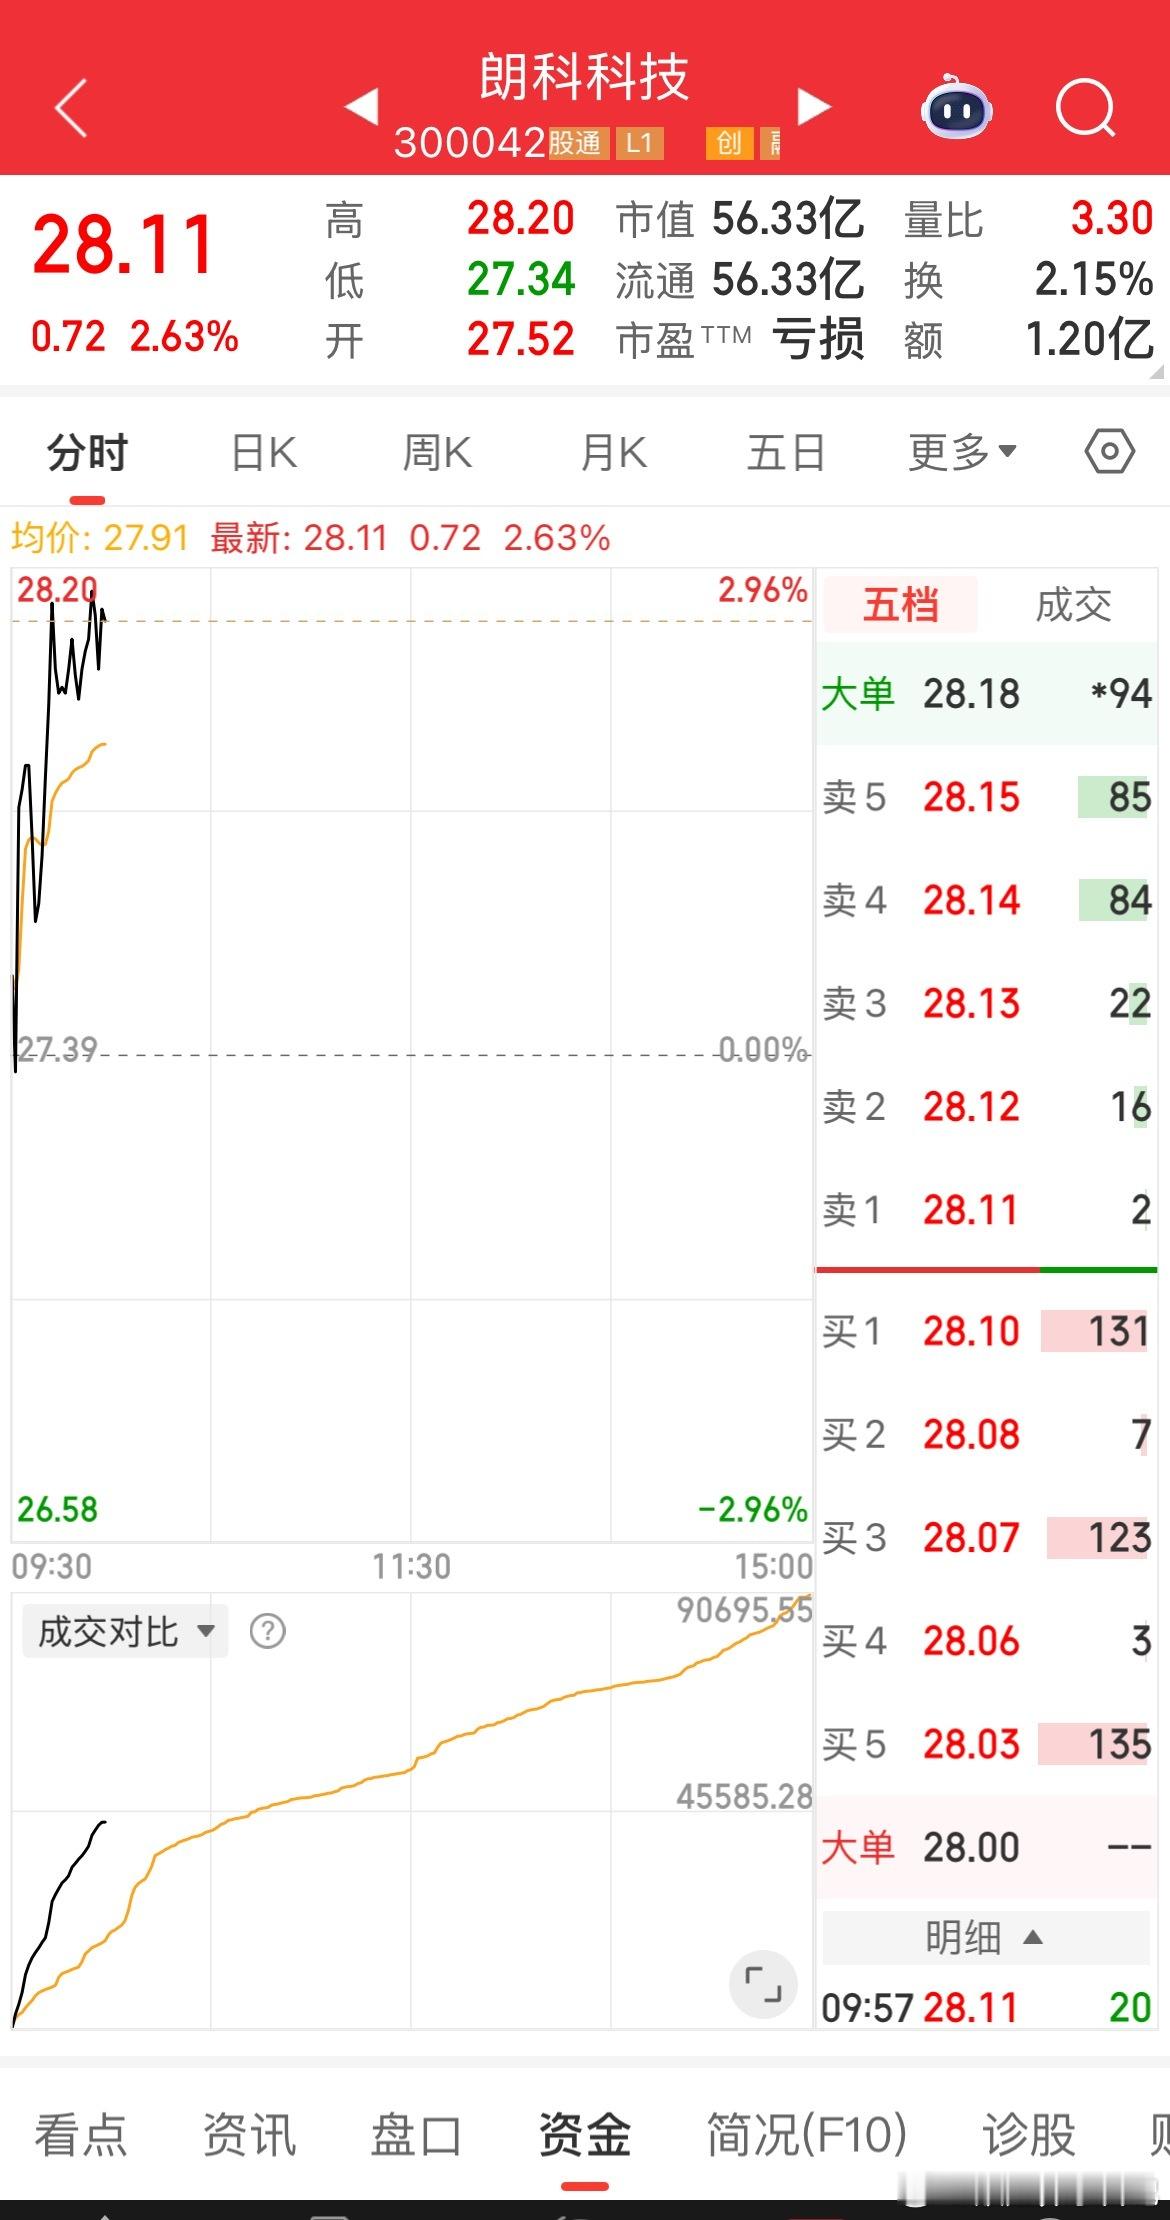Open the 更多 chart period dropdown
This screenshot has height=2220, width=1170.
click(x=962, y=452)
